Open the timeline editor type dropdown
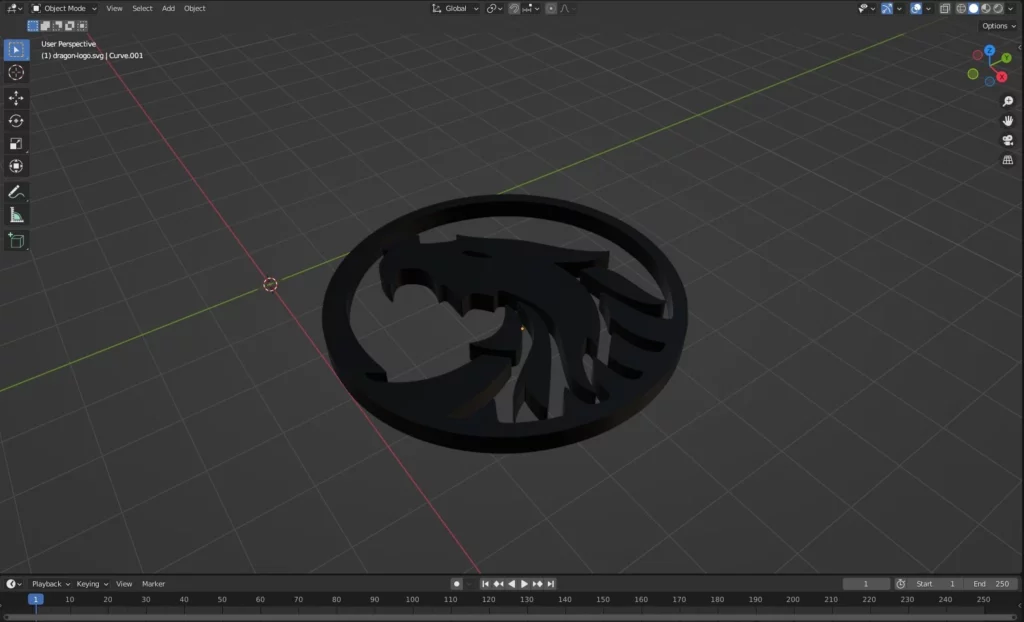This screenshot has height=622, width=1024. click(x=14, y=584)
